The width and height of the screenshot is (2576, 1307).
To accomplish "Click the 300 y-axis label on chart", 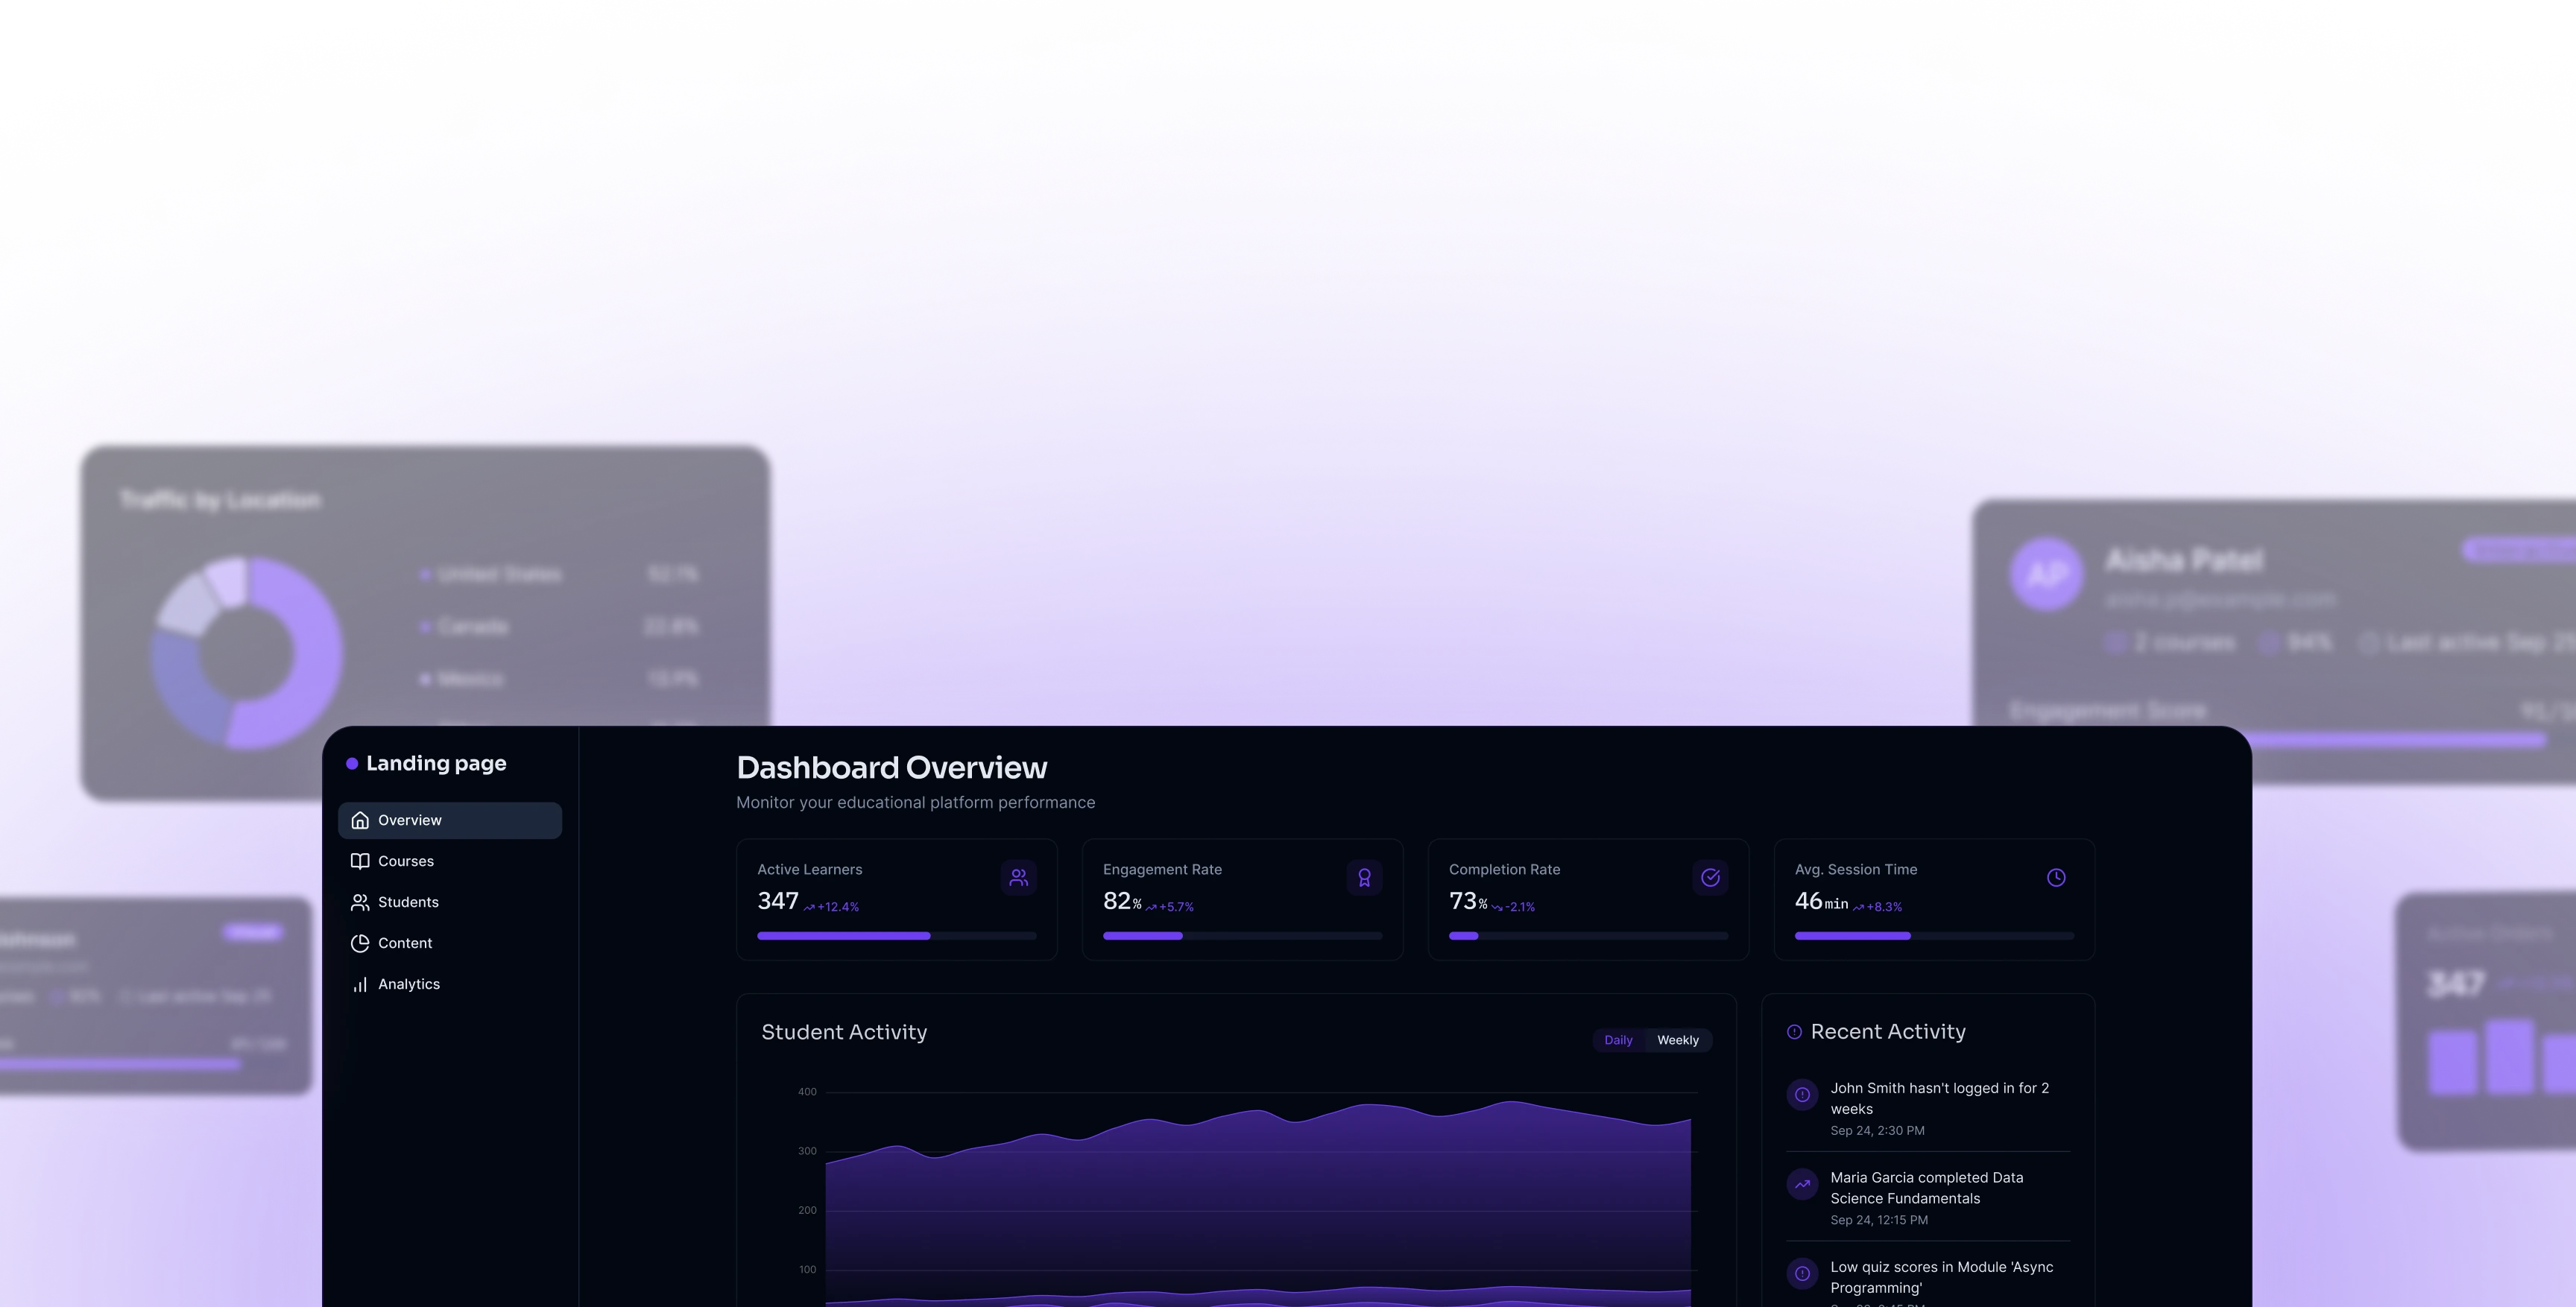I will pyautogui.click(x=807, y=1151).
